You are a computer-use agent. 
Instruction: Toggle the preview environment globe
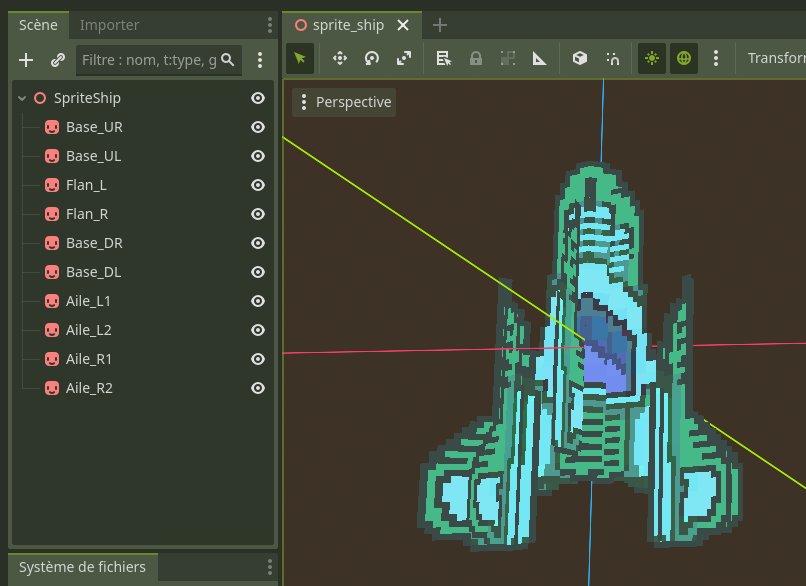pyautogui.click(x=684, y=58)
